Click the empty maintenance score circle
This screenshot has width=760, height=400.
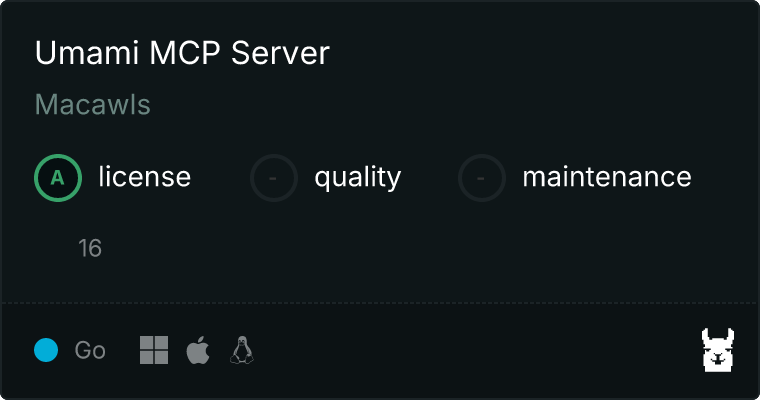coord(482,178)
